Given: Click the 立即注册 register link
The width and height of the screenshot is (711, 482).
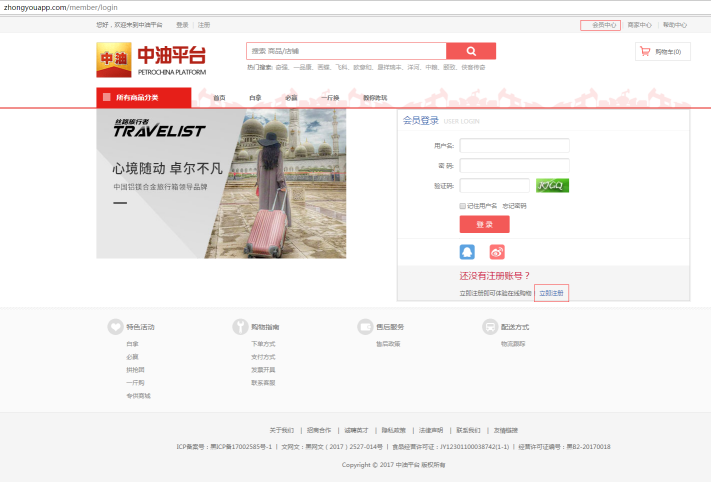Looking at the screenshot, I should [x=552, y=292].
